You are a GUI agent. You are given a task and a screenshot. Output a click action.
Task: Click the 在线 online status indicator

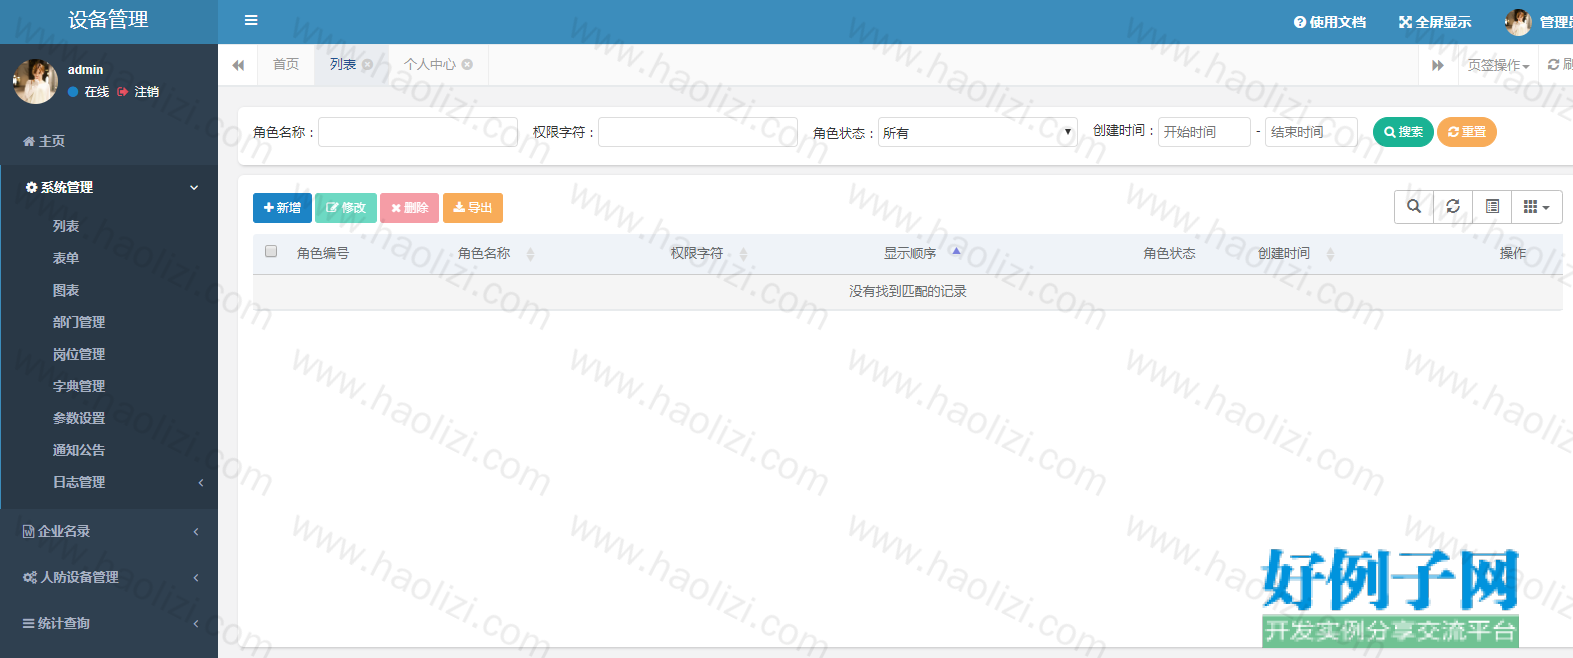89,92
